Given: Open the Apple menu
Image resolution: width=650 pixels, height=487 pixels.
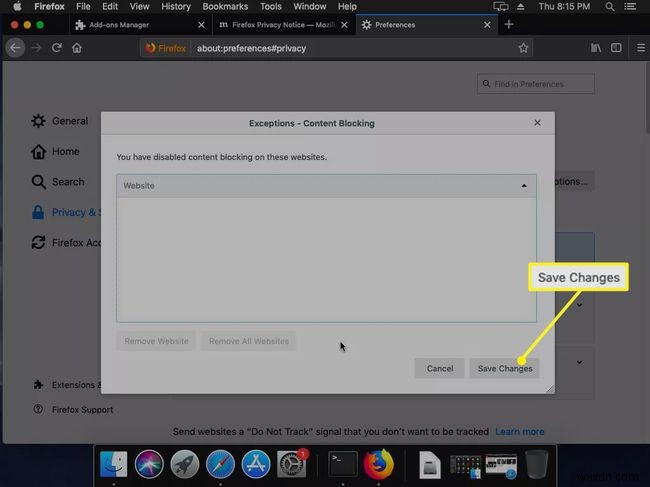Looking at the screenshot, I should (x=17, y=6).
